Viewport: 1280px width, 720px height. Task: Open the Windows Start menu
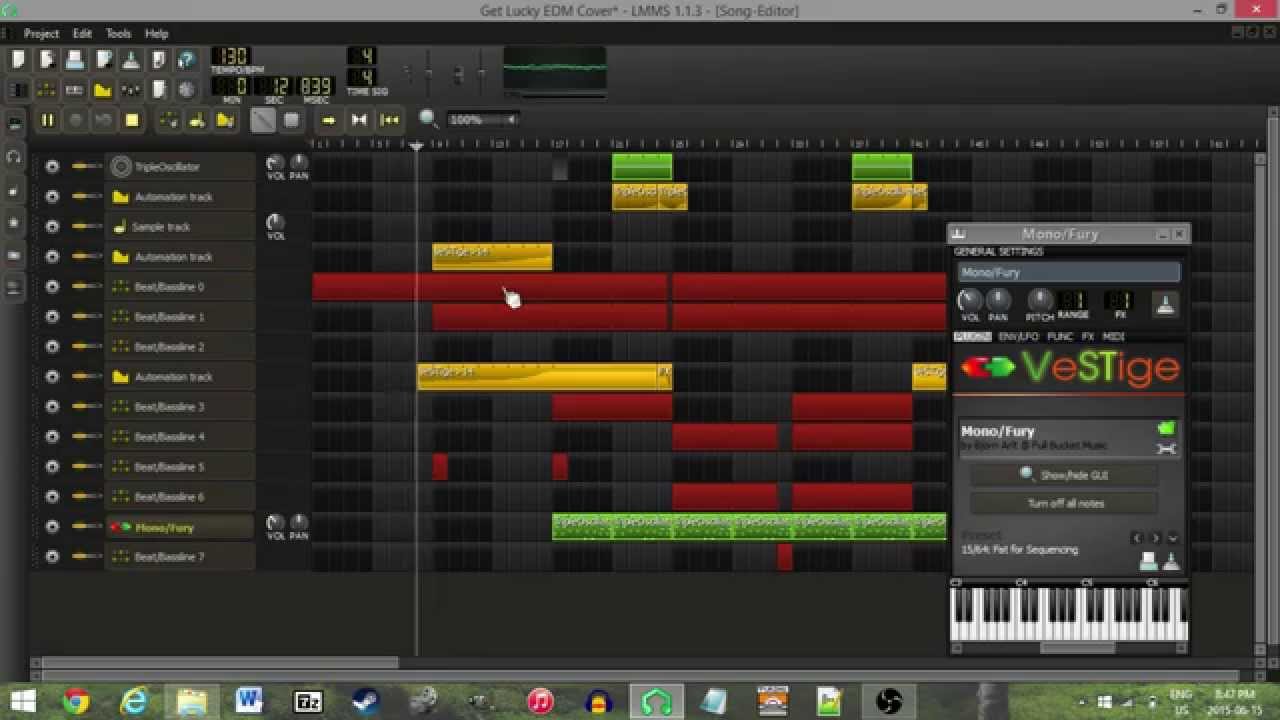pos(22,701)
